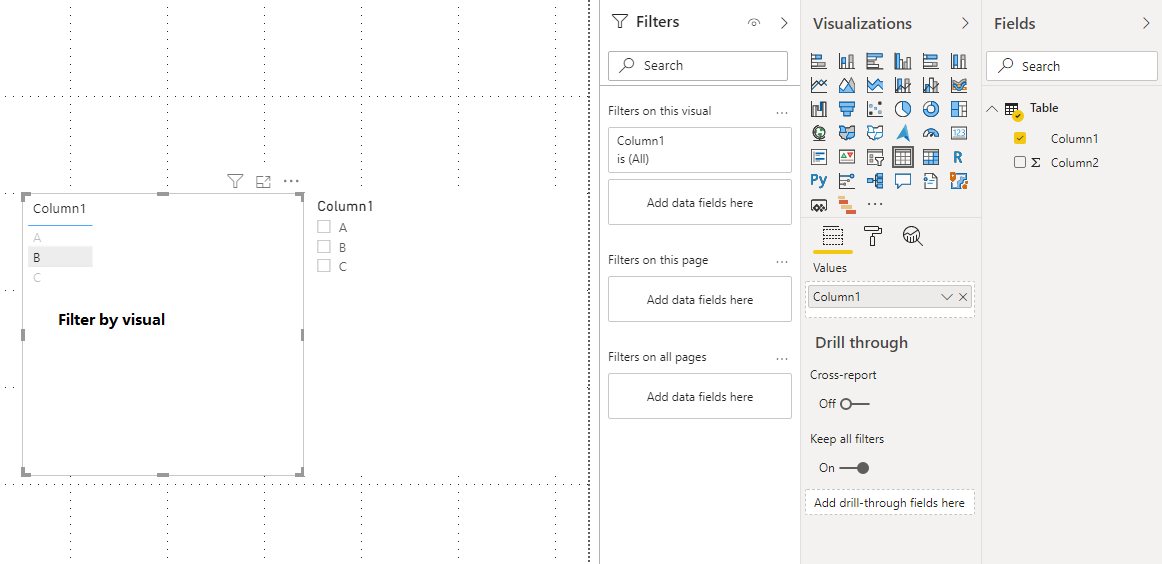The width and height of the screenshot is (1162, 564).
Task: Select the Line chart visual
Action: [x=819, y=85]
